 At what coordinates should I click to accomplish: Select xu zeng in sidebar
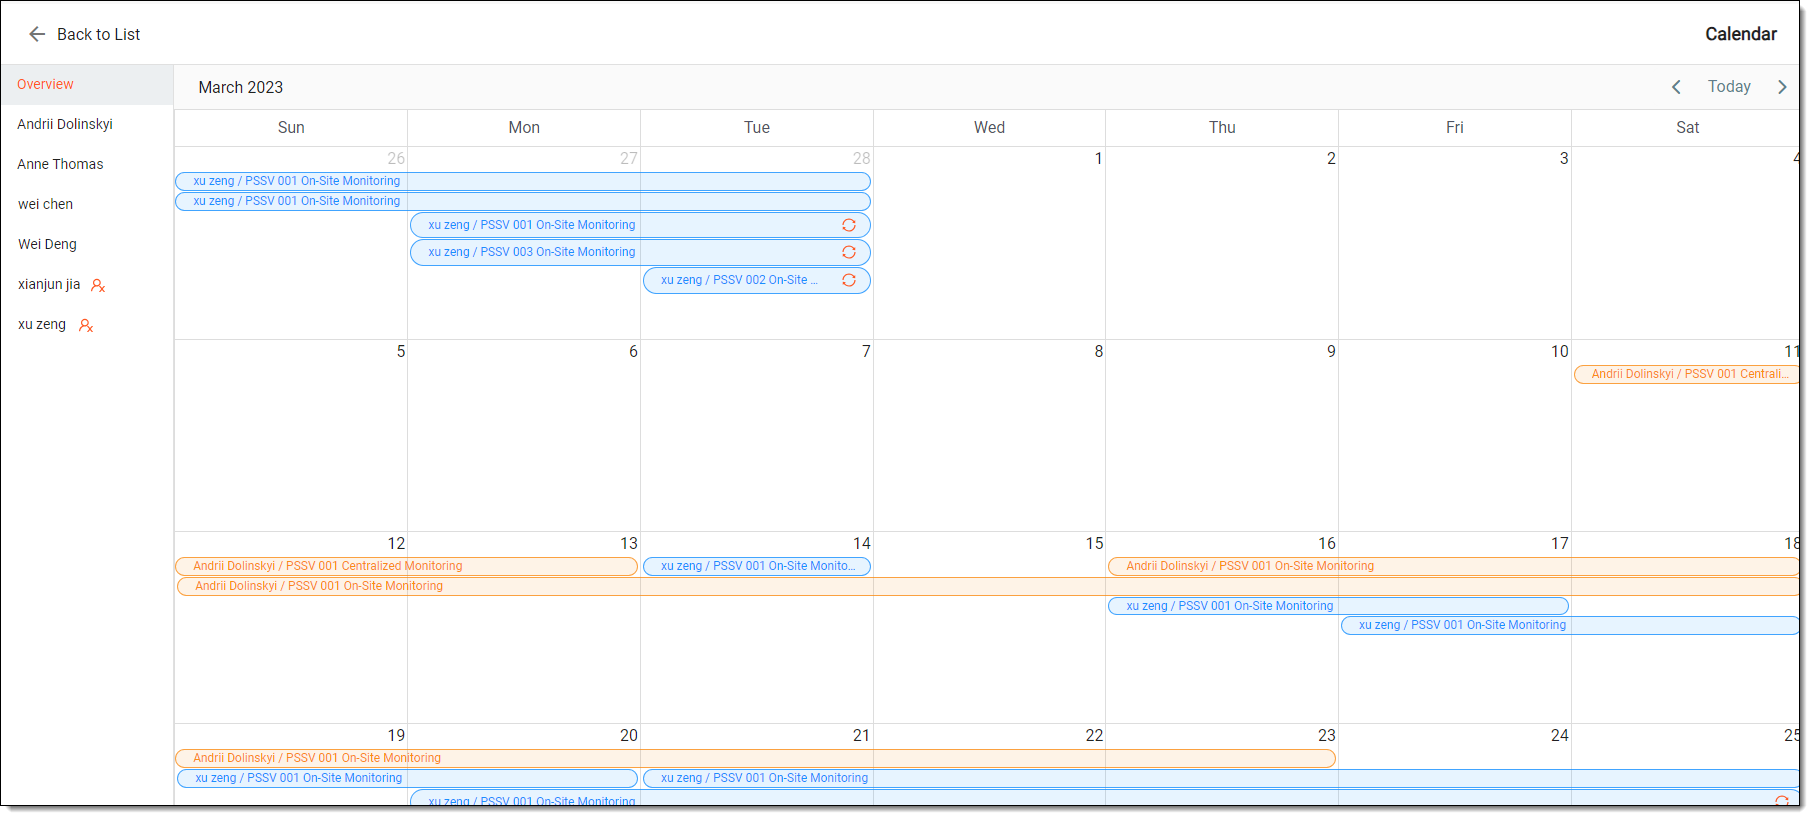coord(87,325)
